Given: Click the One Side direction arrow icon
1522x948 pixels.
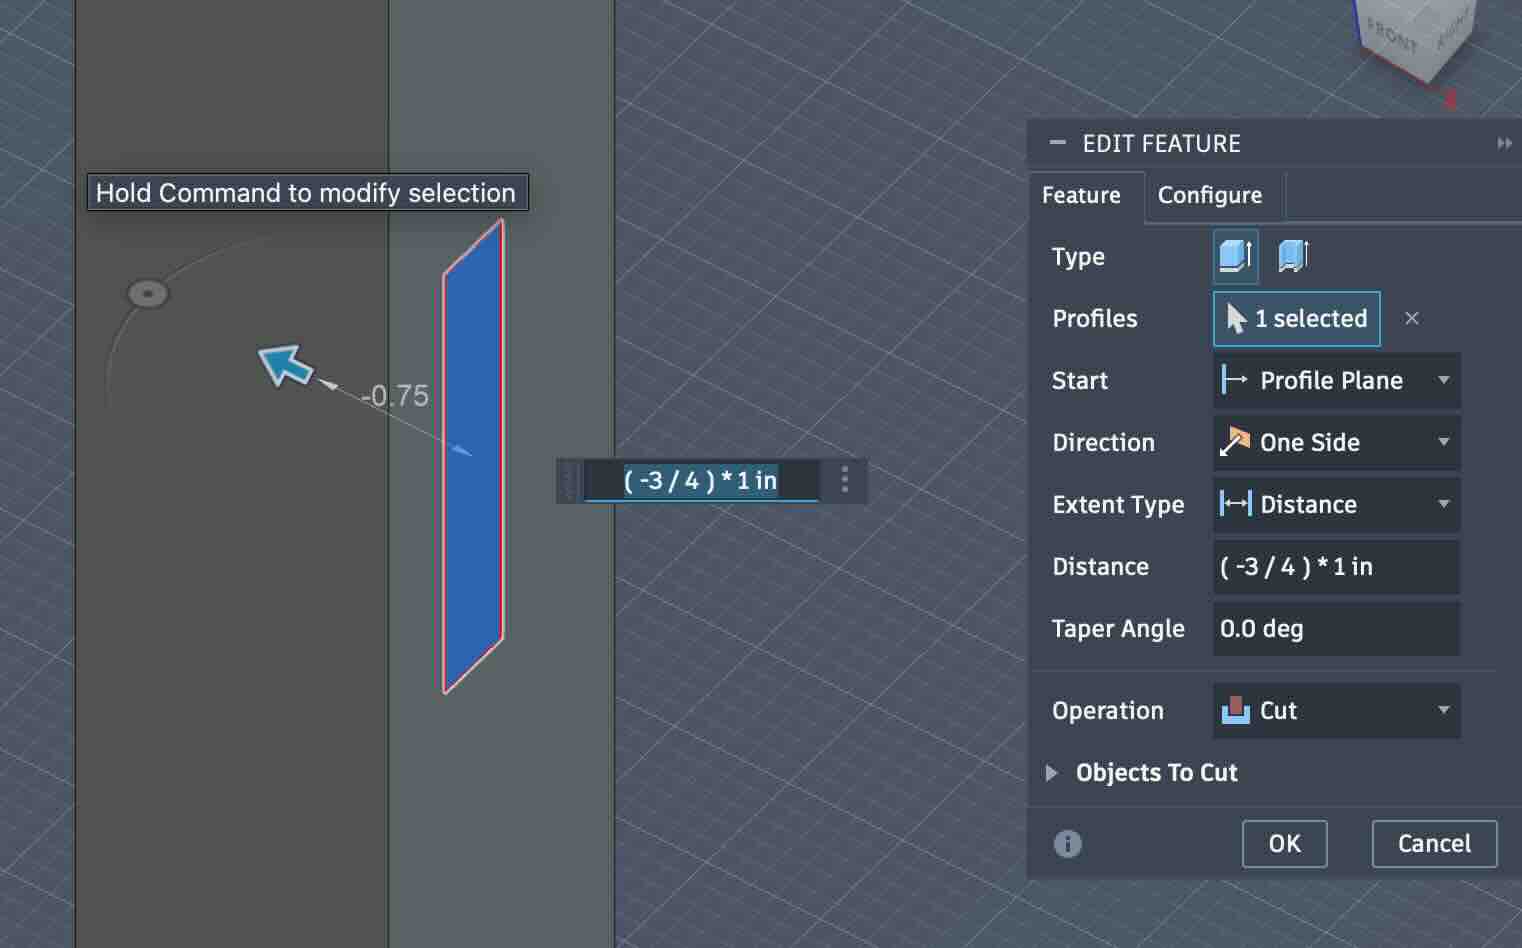Looking at the screenshot, I should click(x=1237, y=442).
